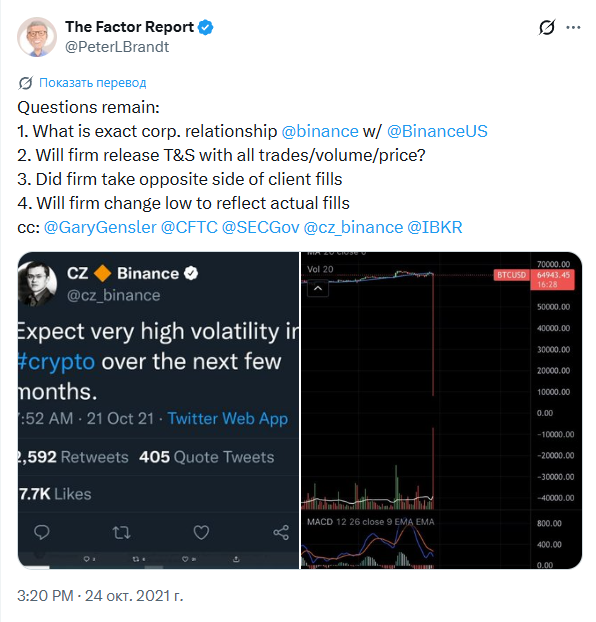
Task: Click the Grok icon at top right
Action: click(x=547, y=27)
